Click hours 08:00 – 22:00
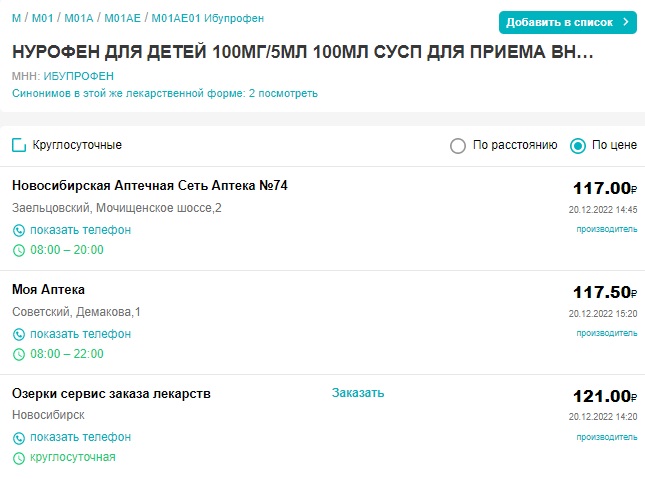This screenshot has height=479, width=645. point(67,354)
